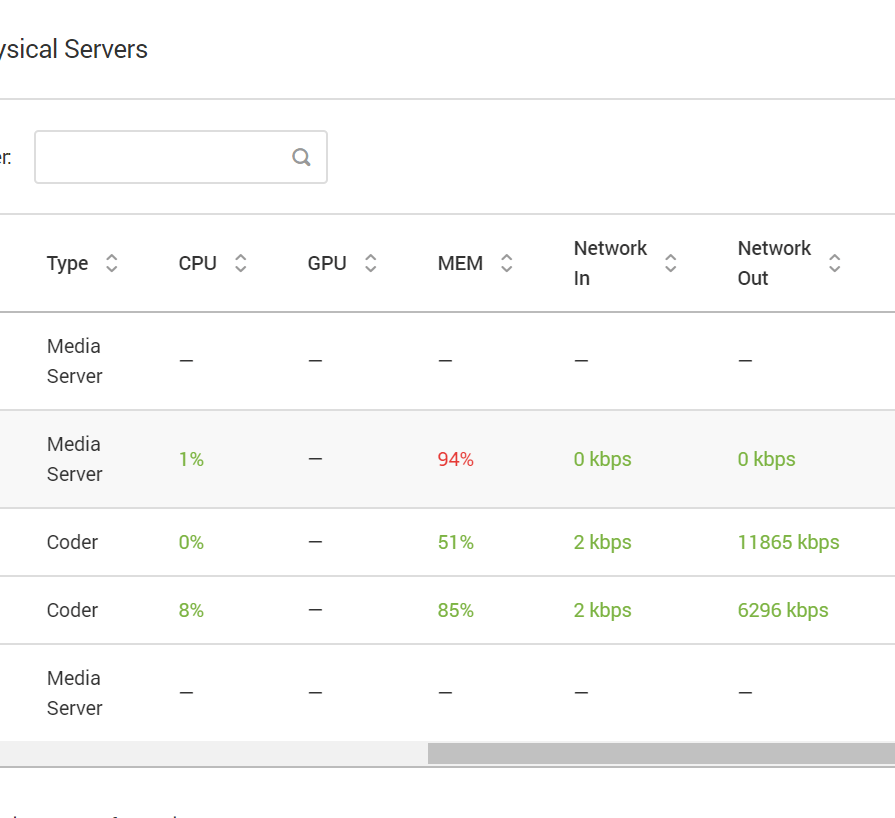
Task: Select the Coder row with 8% CPU
Action: [x=72, y=610]
